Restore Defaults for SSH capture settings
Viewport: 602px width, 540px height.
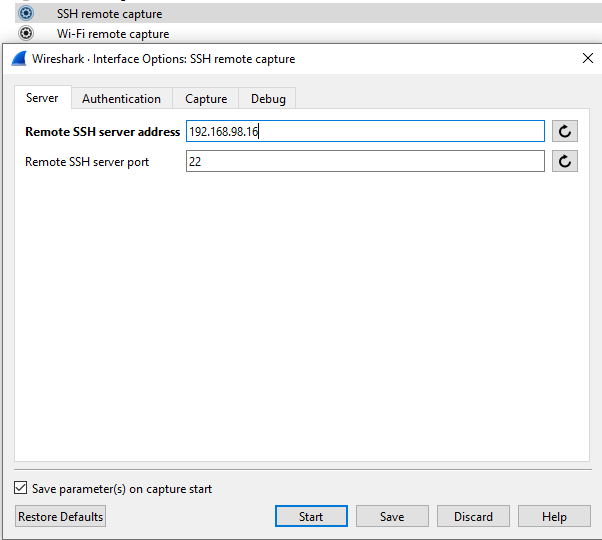coord(60,516)
